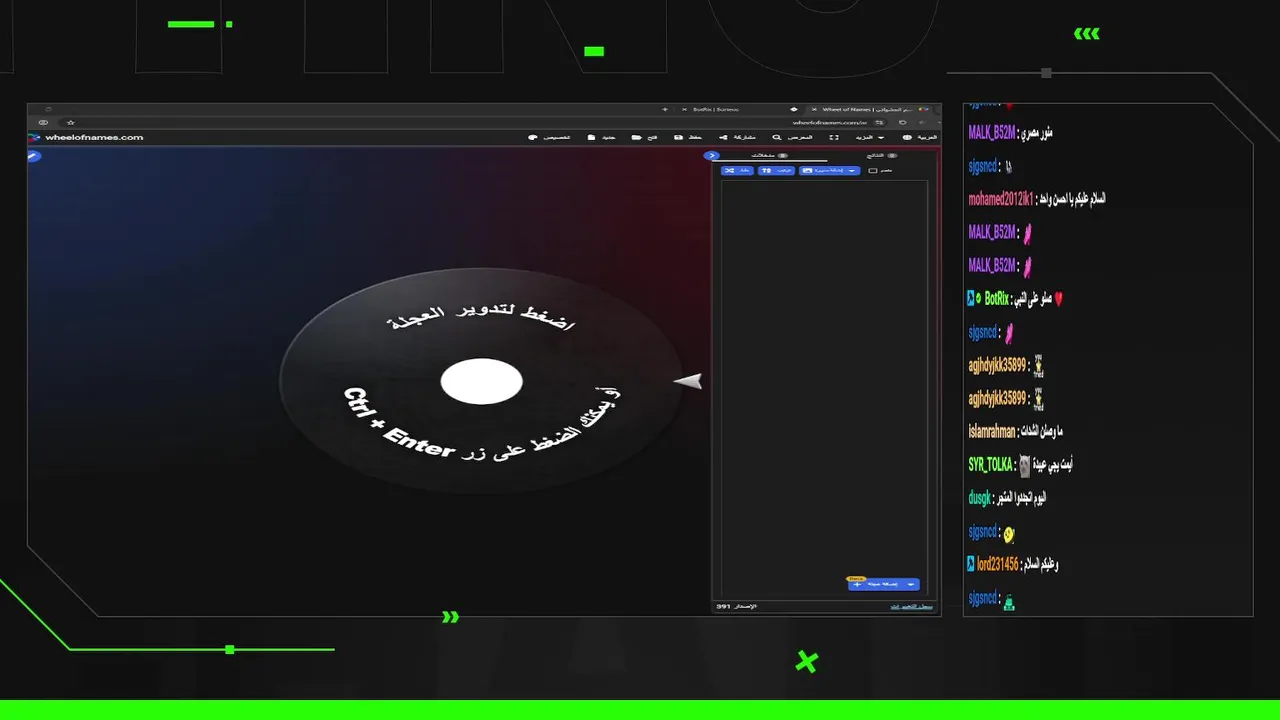Click the browser address bar URL
Image resolution: width=1280 pixels, height=720 pixels.
(x=830, y=122)
